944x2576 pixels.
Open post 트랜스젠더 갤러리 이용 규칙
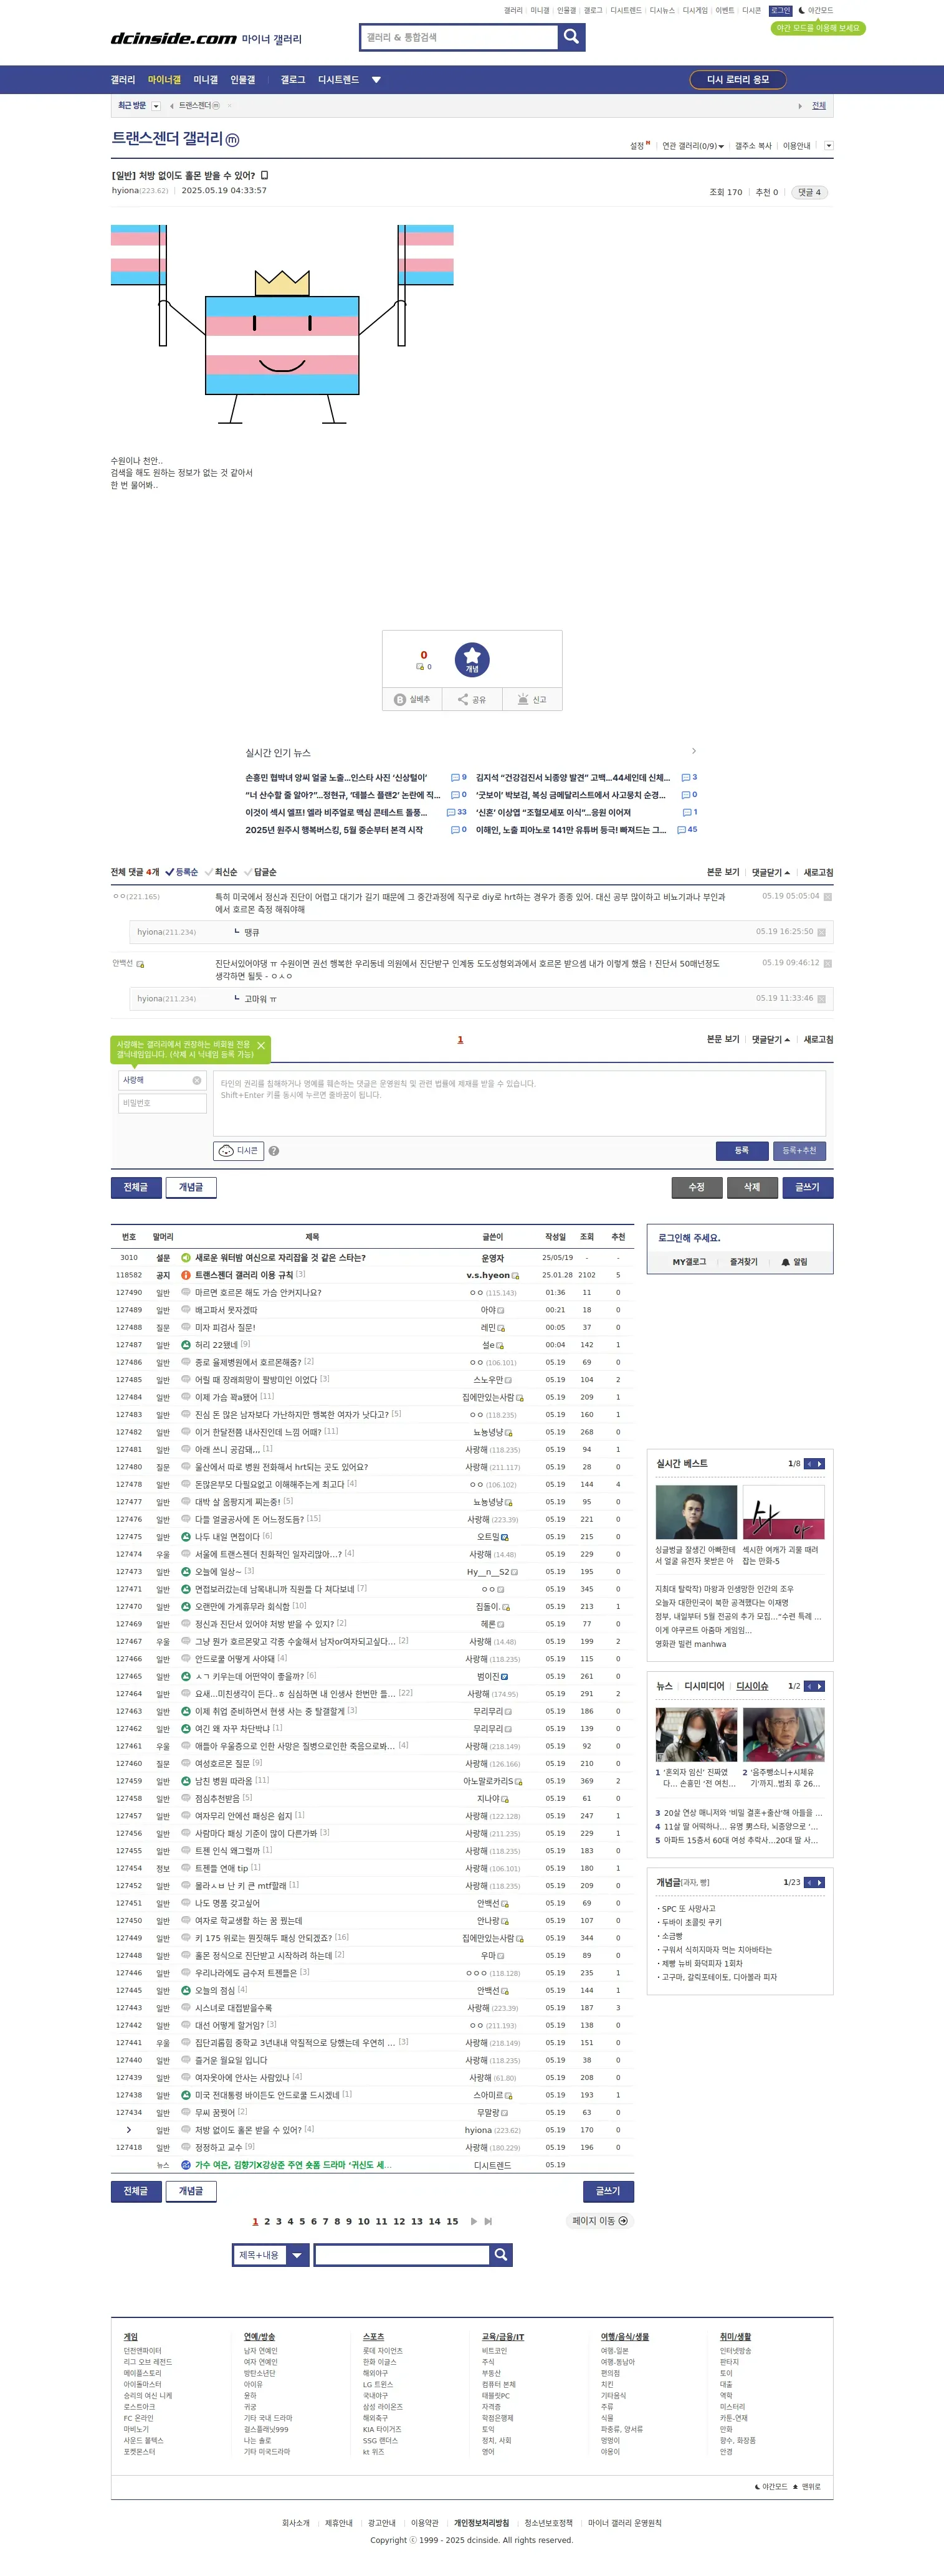244,1275
